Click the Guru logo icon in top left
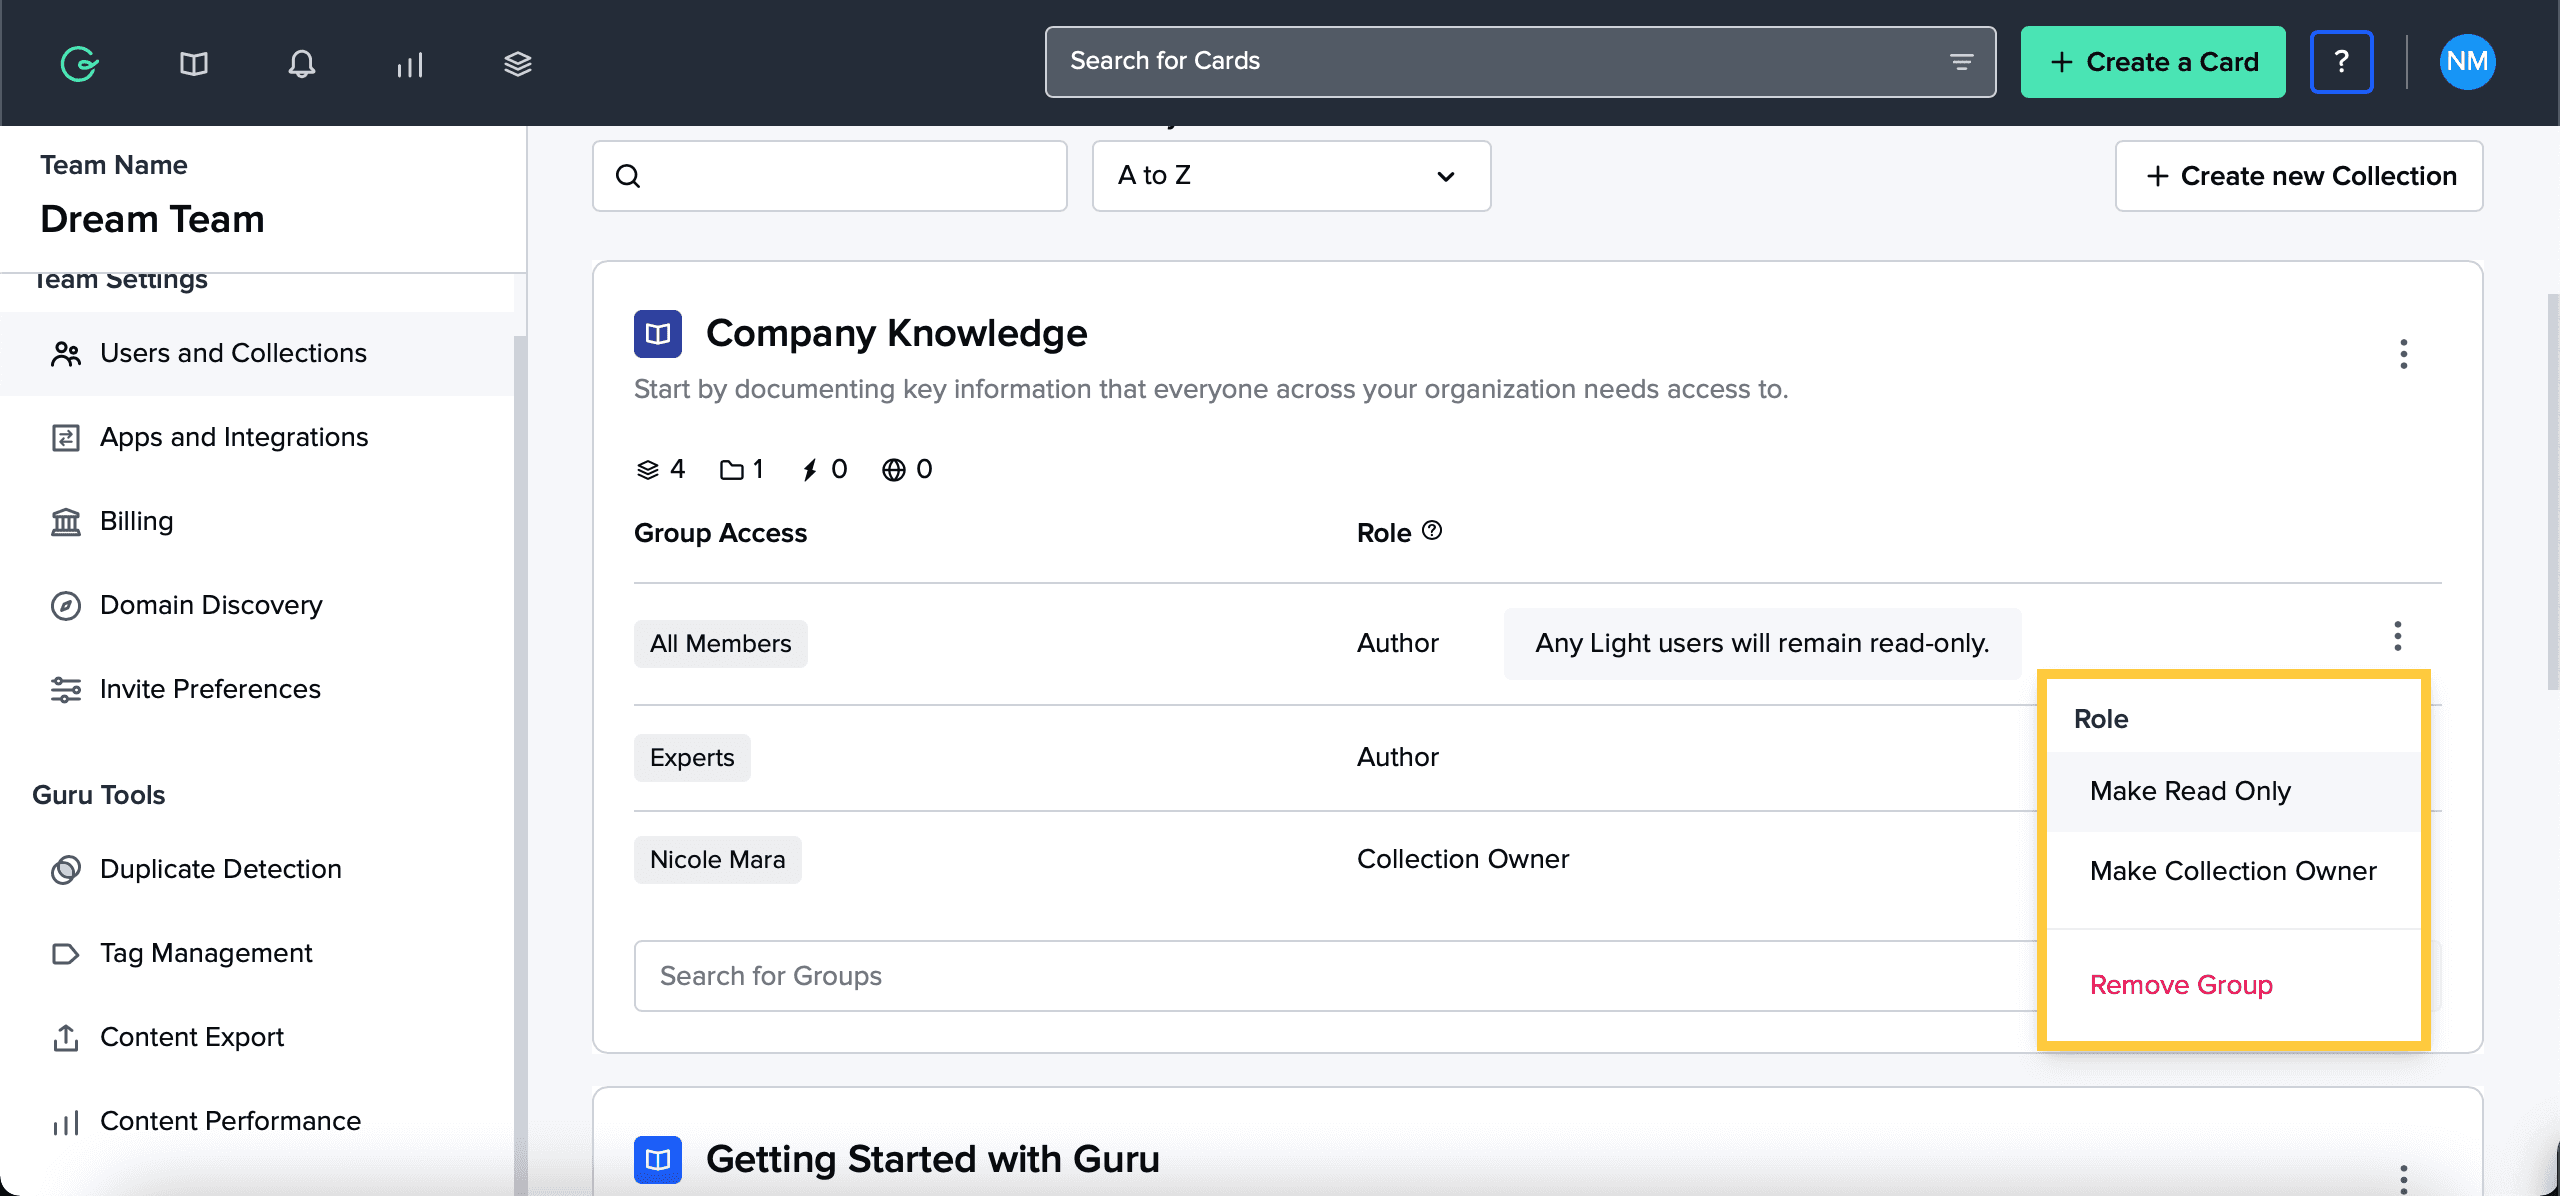Image resolution: width=2560 pixels, height=1196 pixels. point(78,64)
